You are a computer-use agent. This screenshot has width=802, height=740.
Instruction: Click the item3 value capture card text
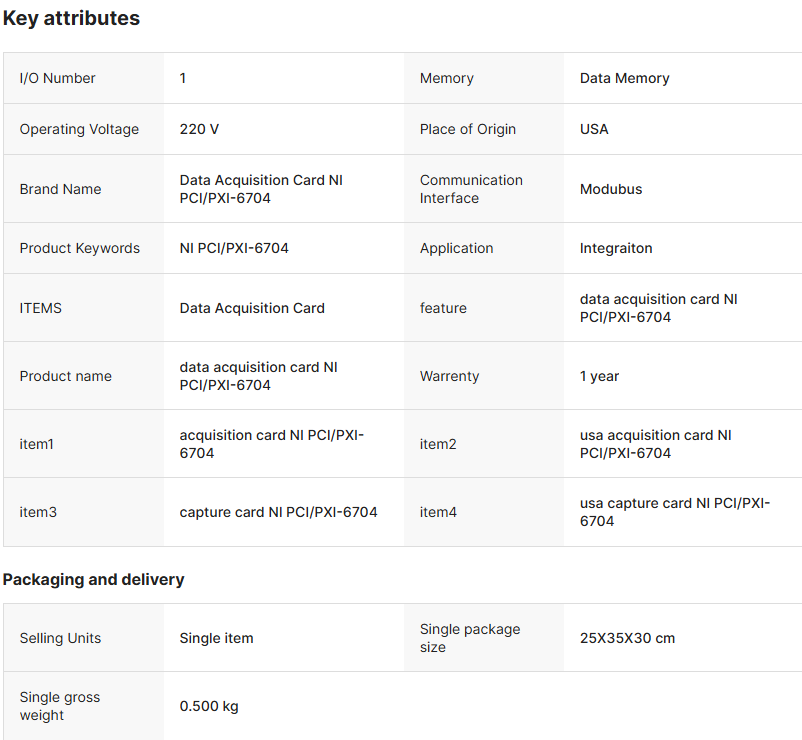point(278,512)
